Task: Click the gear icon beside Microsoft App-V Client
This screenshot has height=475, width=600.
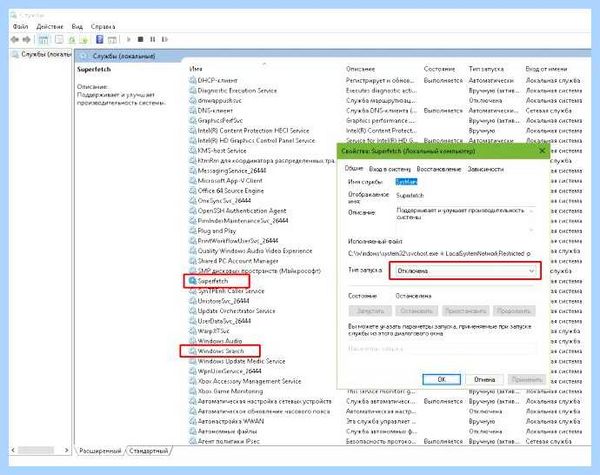Action: tap(193, 181)
